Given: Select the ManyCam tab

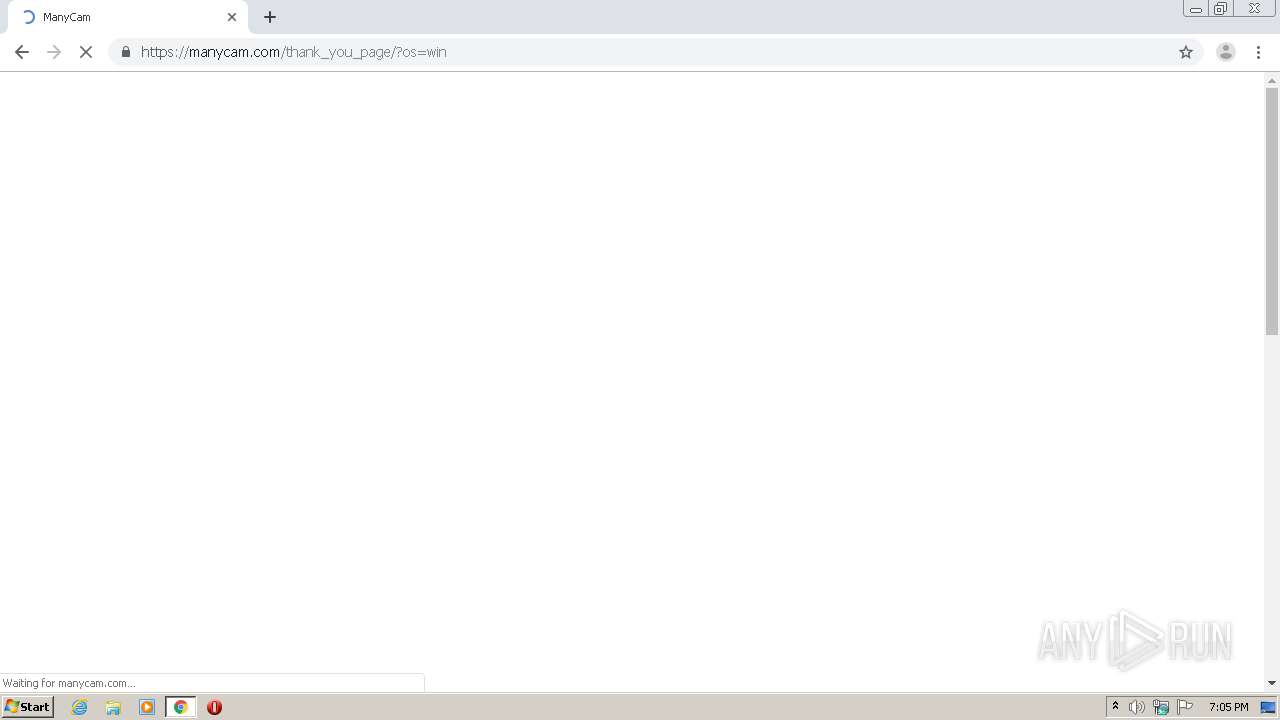Looking at the screenshot, I should pos(128,17).
